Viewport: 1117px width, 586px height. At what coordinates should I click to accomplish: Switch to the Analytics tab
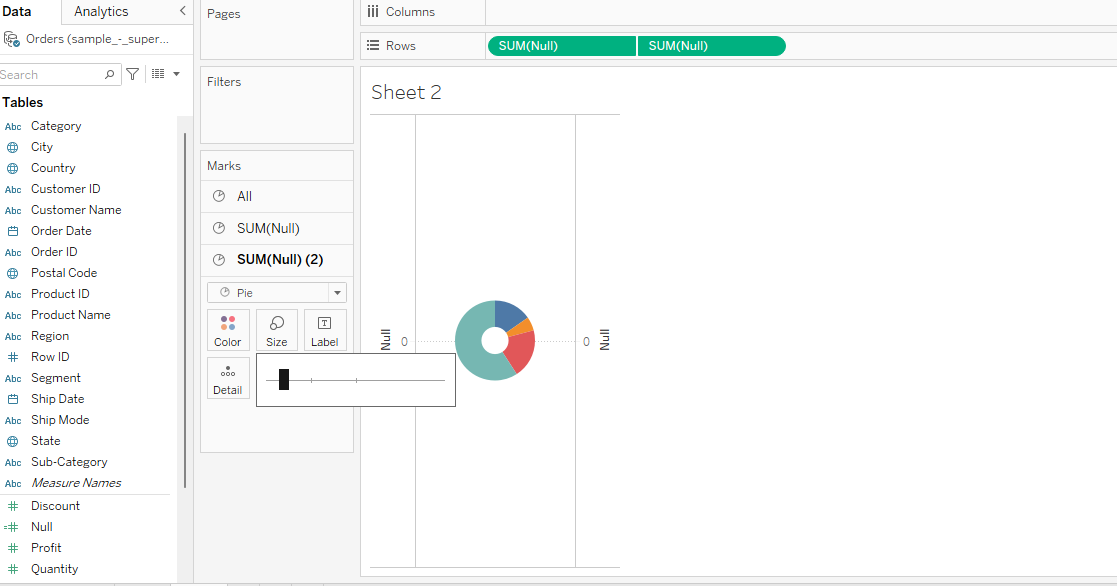100,11
